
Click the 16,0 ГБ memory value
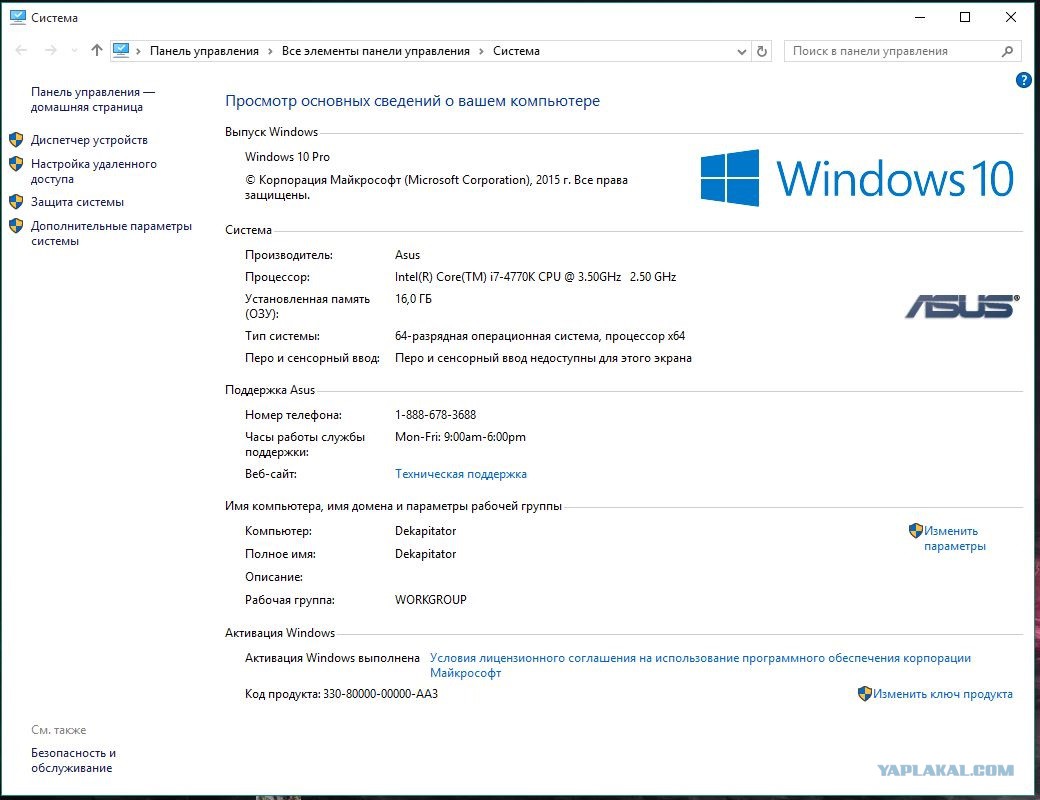tap(413, 299)
